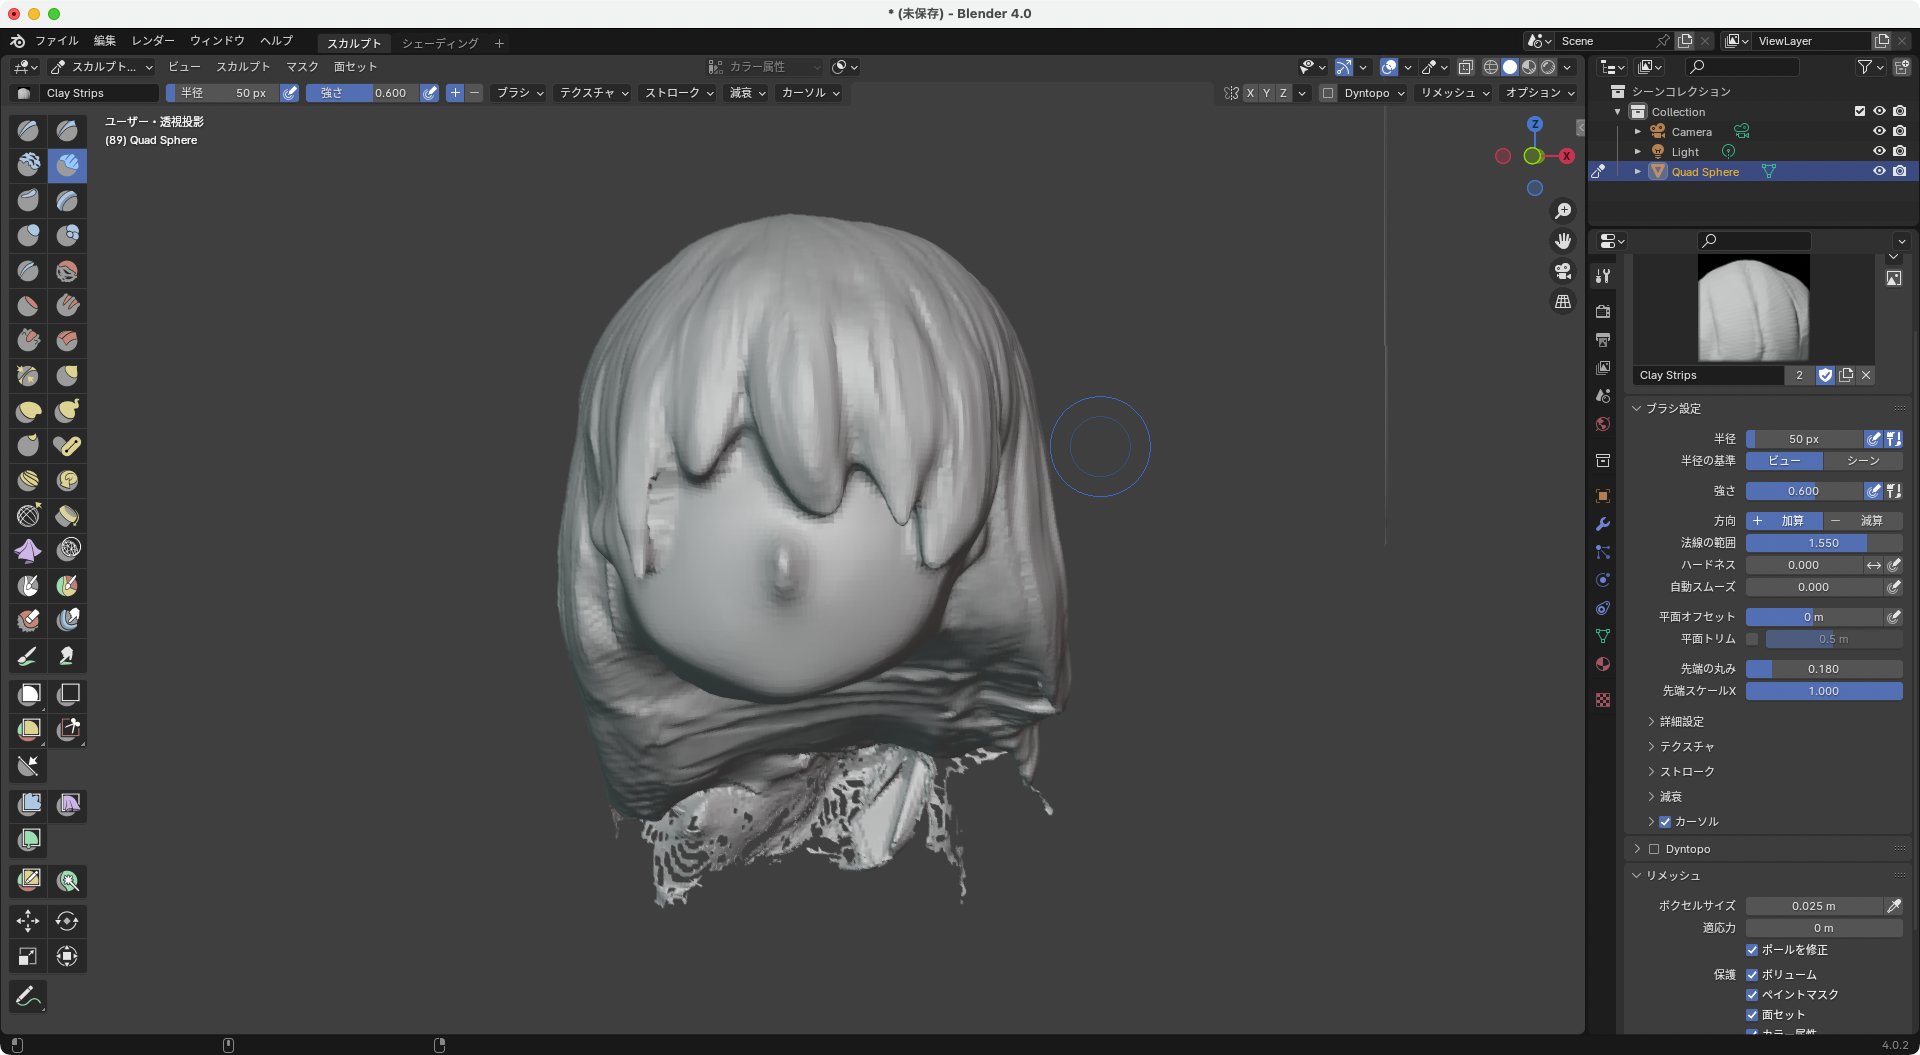The height and width of the screenshot is (1055, 1920).
Task: Set radius unit to シーン
Action: point(1863,461)
